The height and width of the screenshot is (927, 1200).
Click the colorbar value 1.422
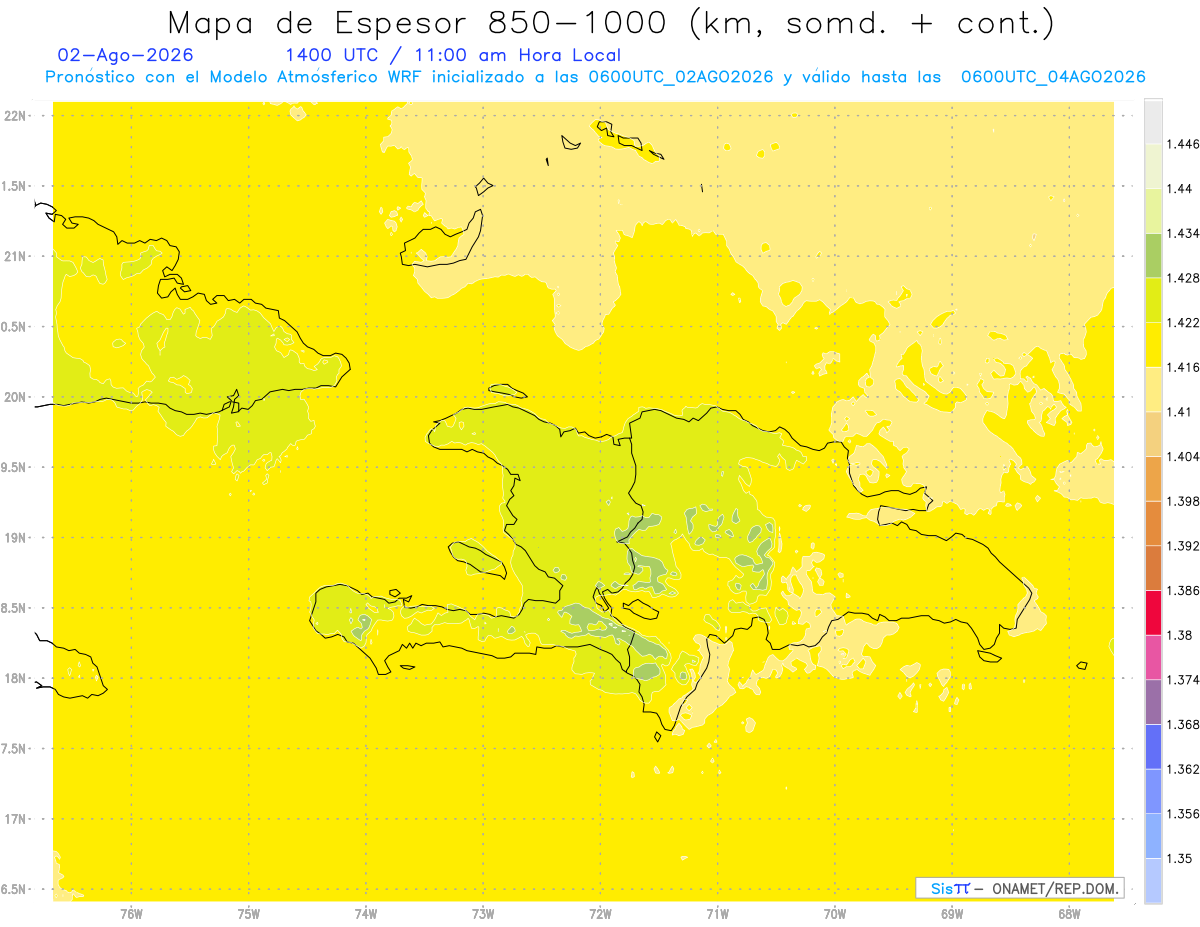pos(1183,323)
